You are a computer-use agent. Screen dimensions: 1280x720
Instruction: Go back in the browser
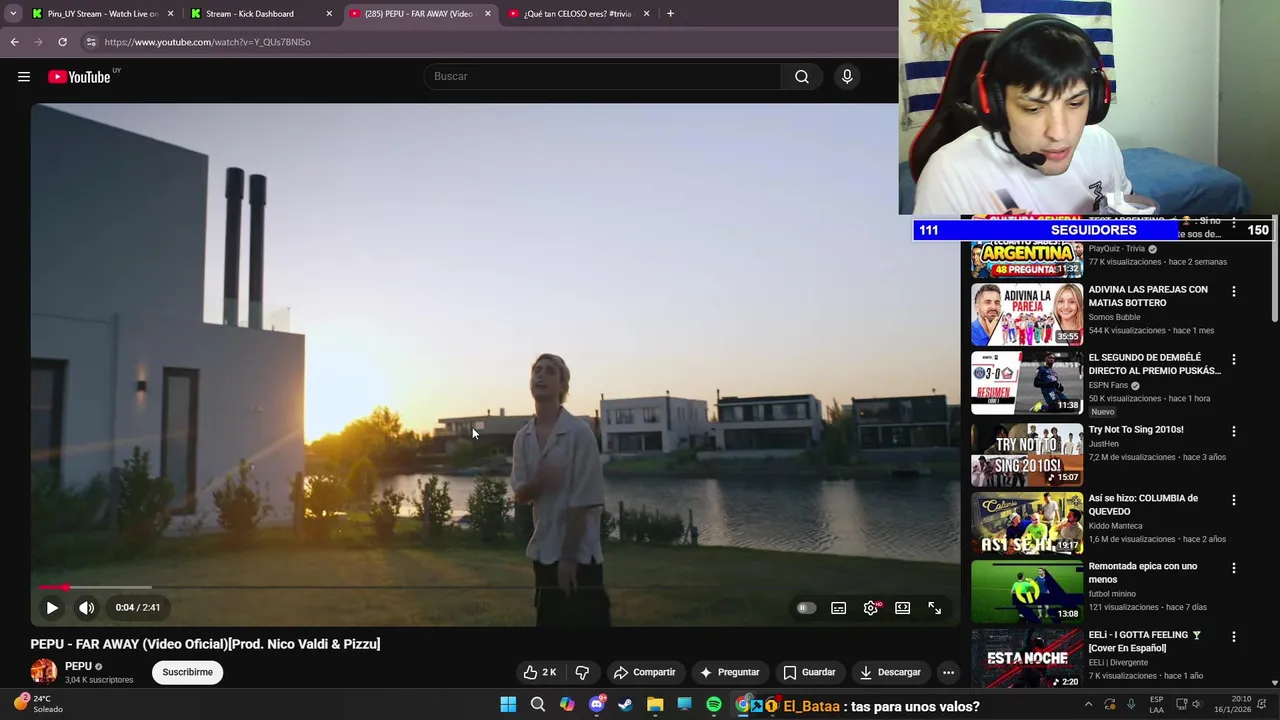click(x=14, y=42)
